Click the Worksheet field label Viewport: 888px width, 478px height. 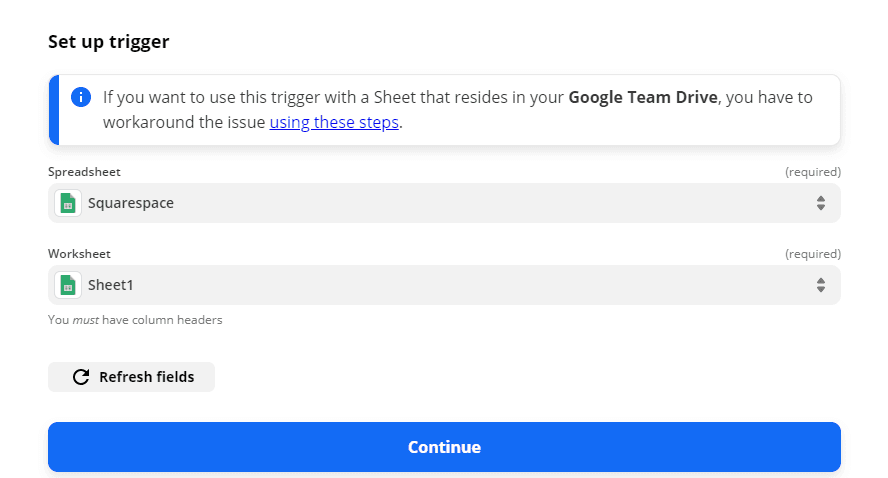click(x=79, y=254)
